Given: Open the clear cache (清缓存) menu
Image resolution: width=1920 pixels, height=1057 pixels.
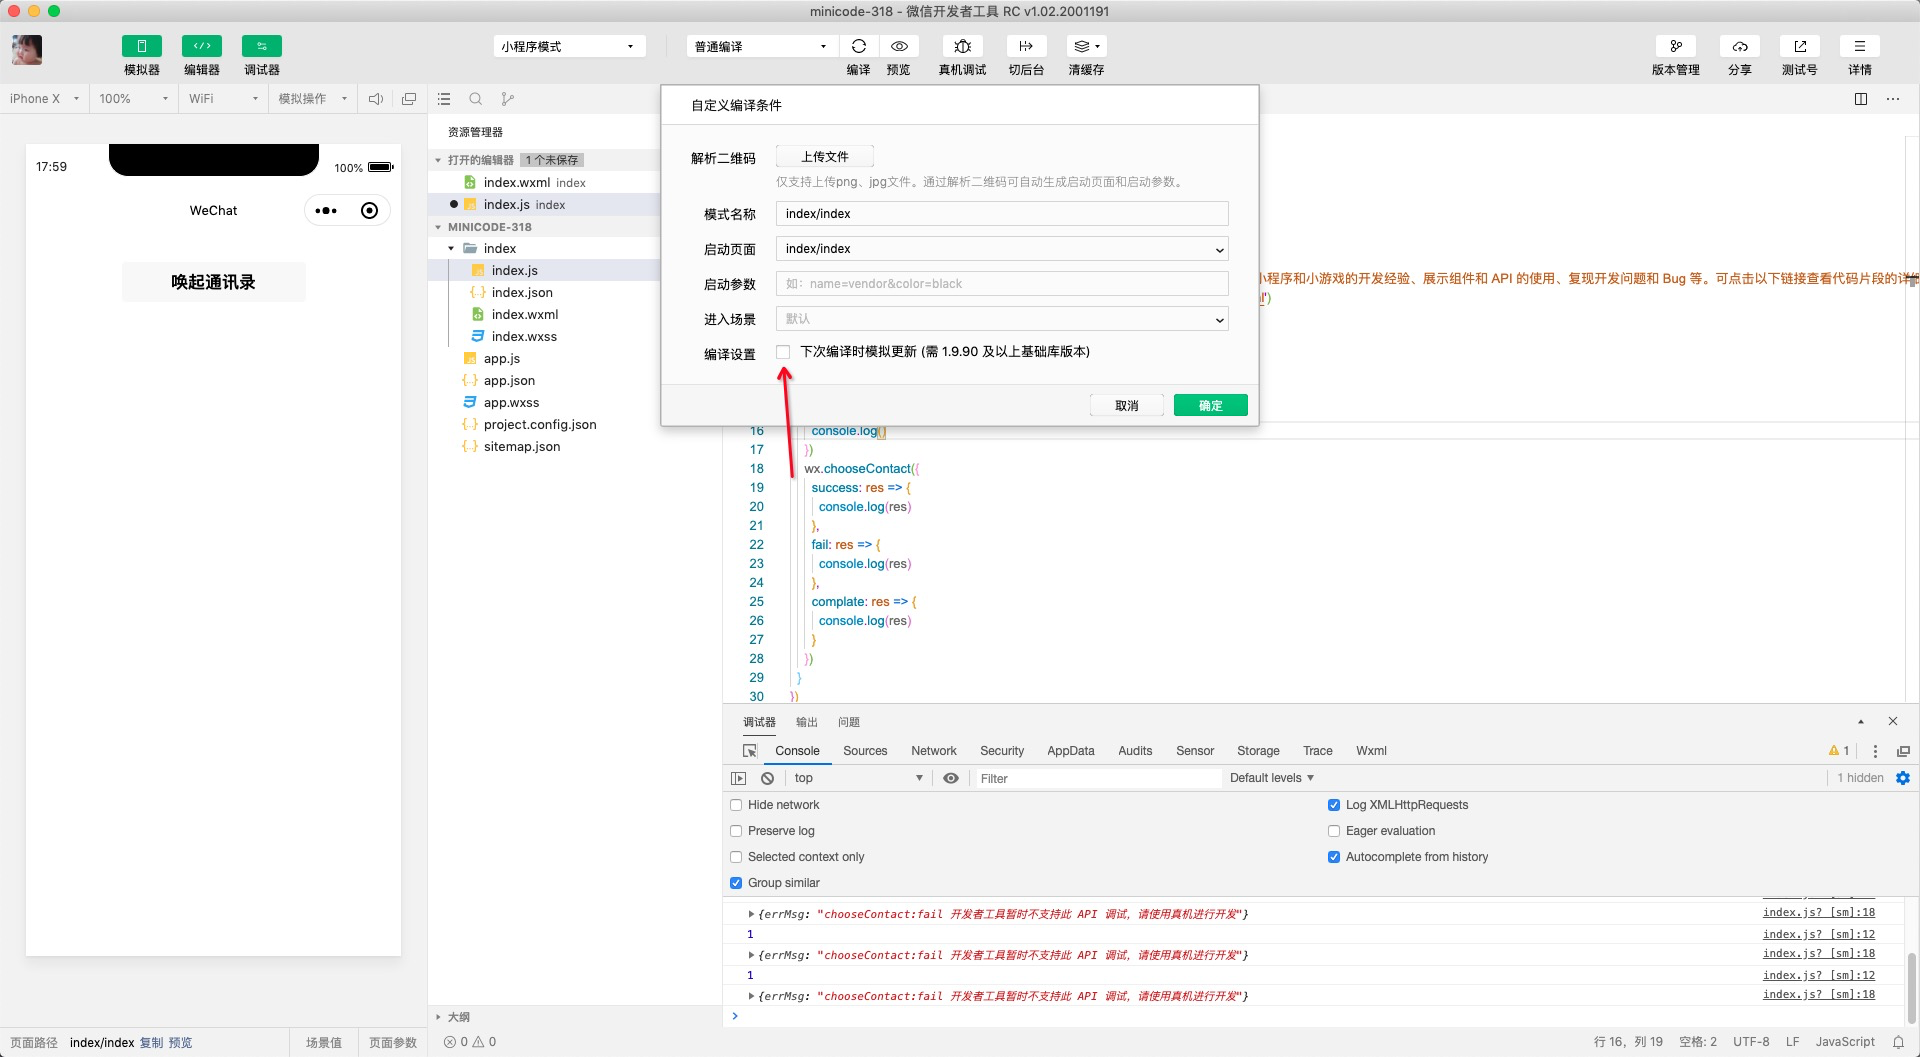Looking at the screenshot, I should (1086, 46).
